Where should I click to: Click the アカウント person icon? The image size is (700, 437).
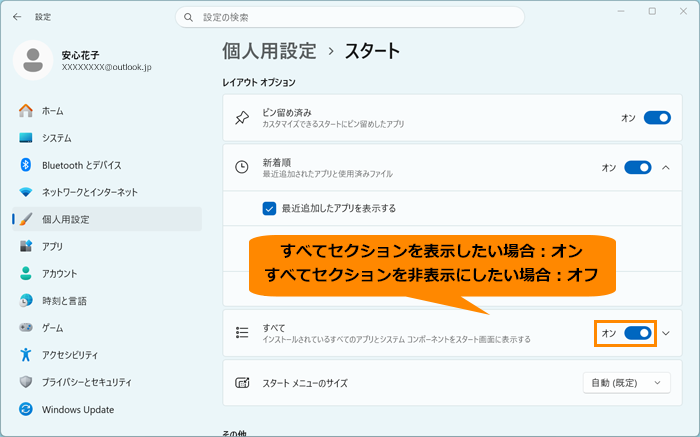click(x=26, y=274)
